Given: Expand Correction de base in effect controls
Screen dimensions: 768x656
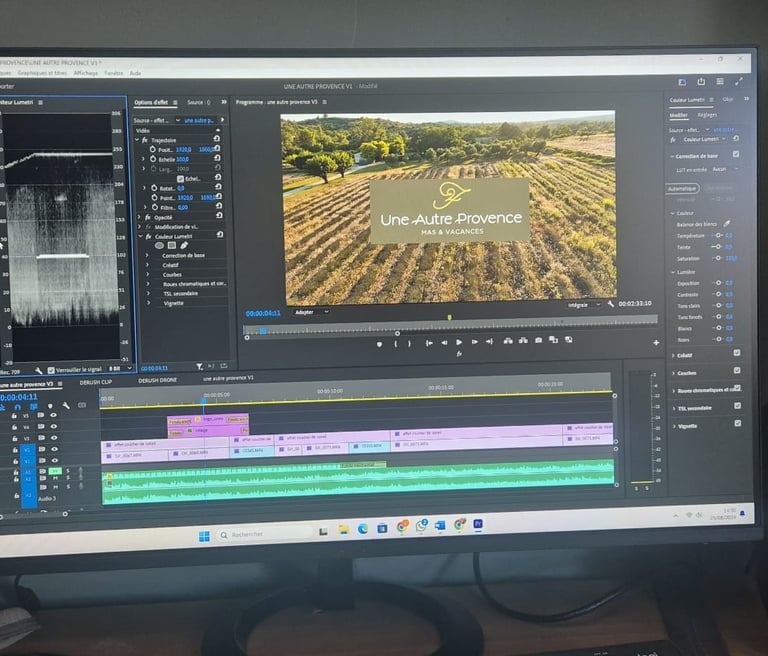Looking at the screenshot, I should [147, 256].
